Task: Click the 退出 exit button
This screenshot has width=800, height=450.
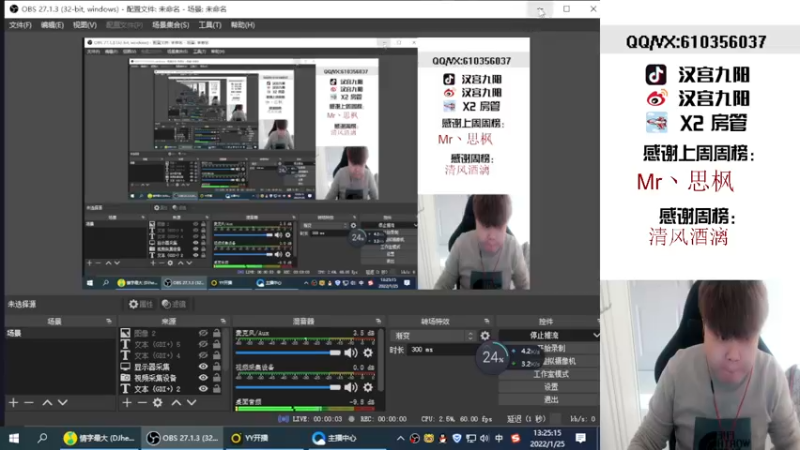Action: 551,399
